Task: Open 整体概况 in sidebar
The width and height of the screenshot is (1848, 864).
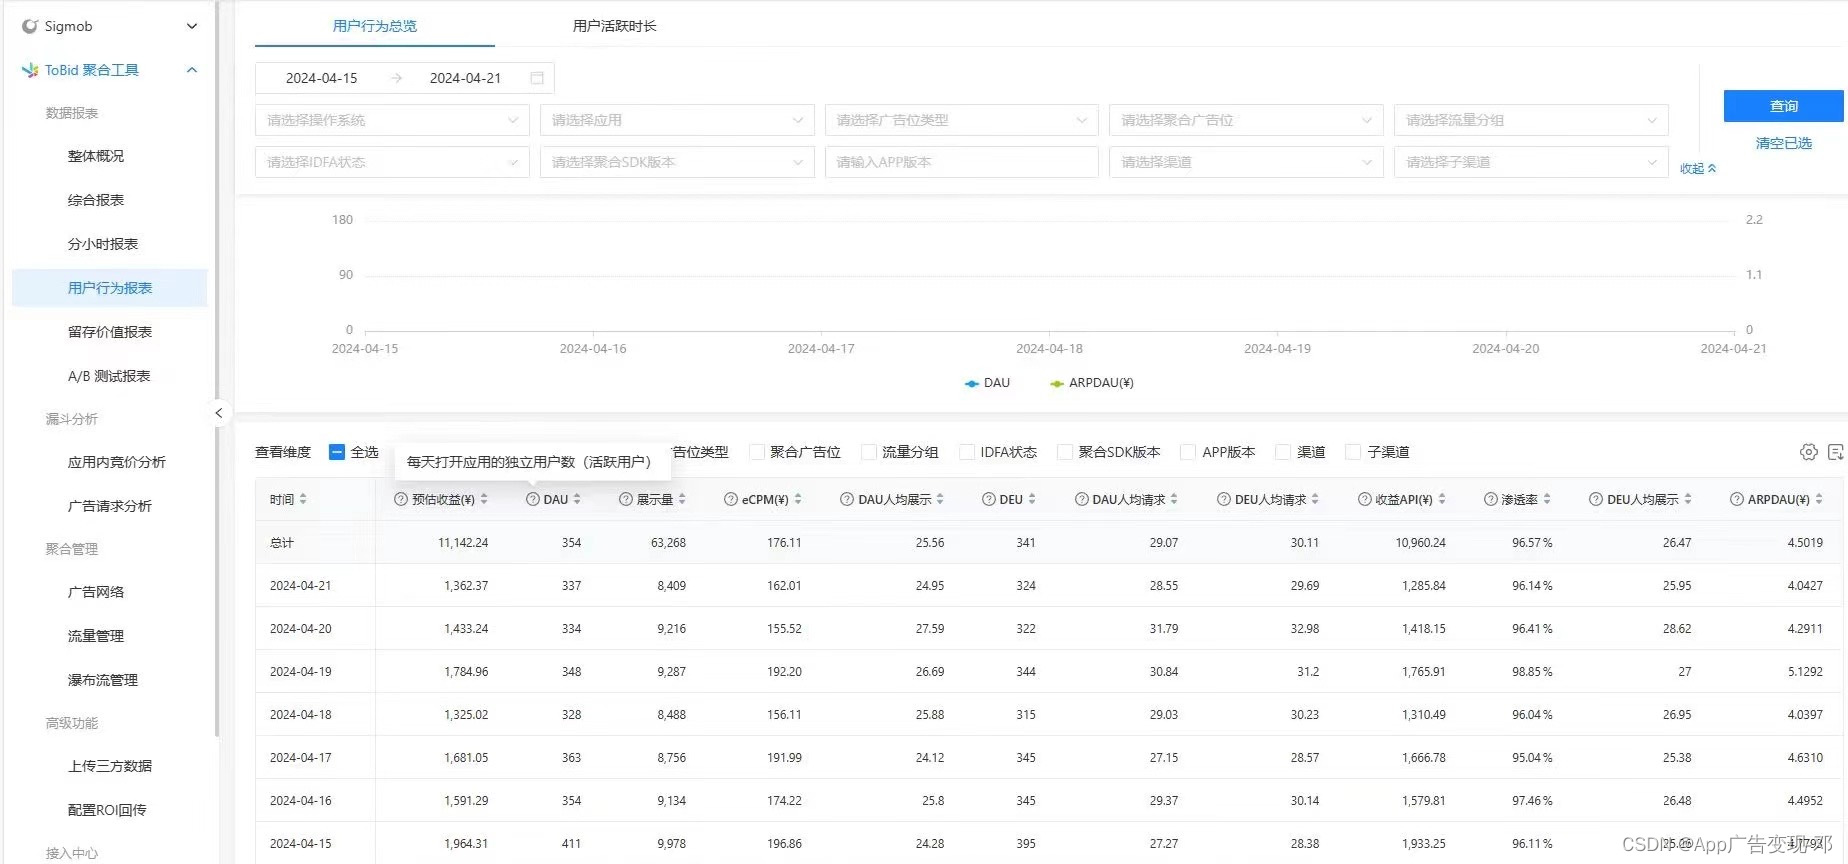Action: coord(96,156)
